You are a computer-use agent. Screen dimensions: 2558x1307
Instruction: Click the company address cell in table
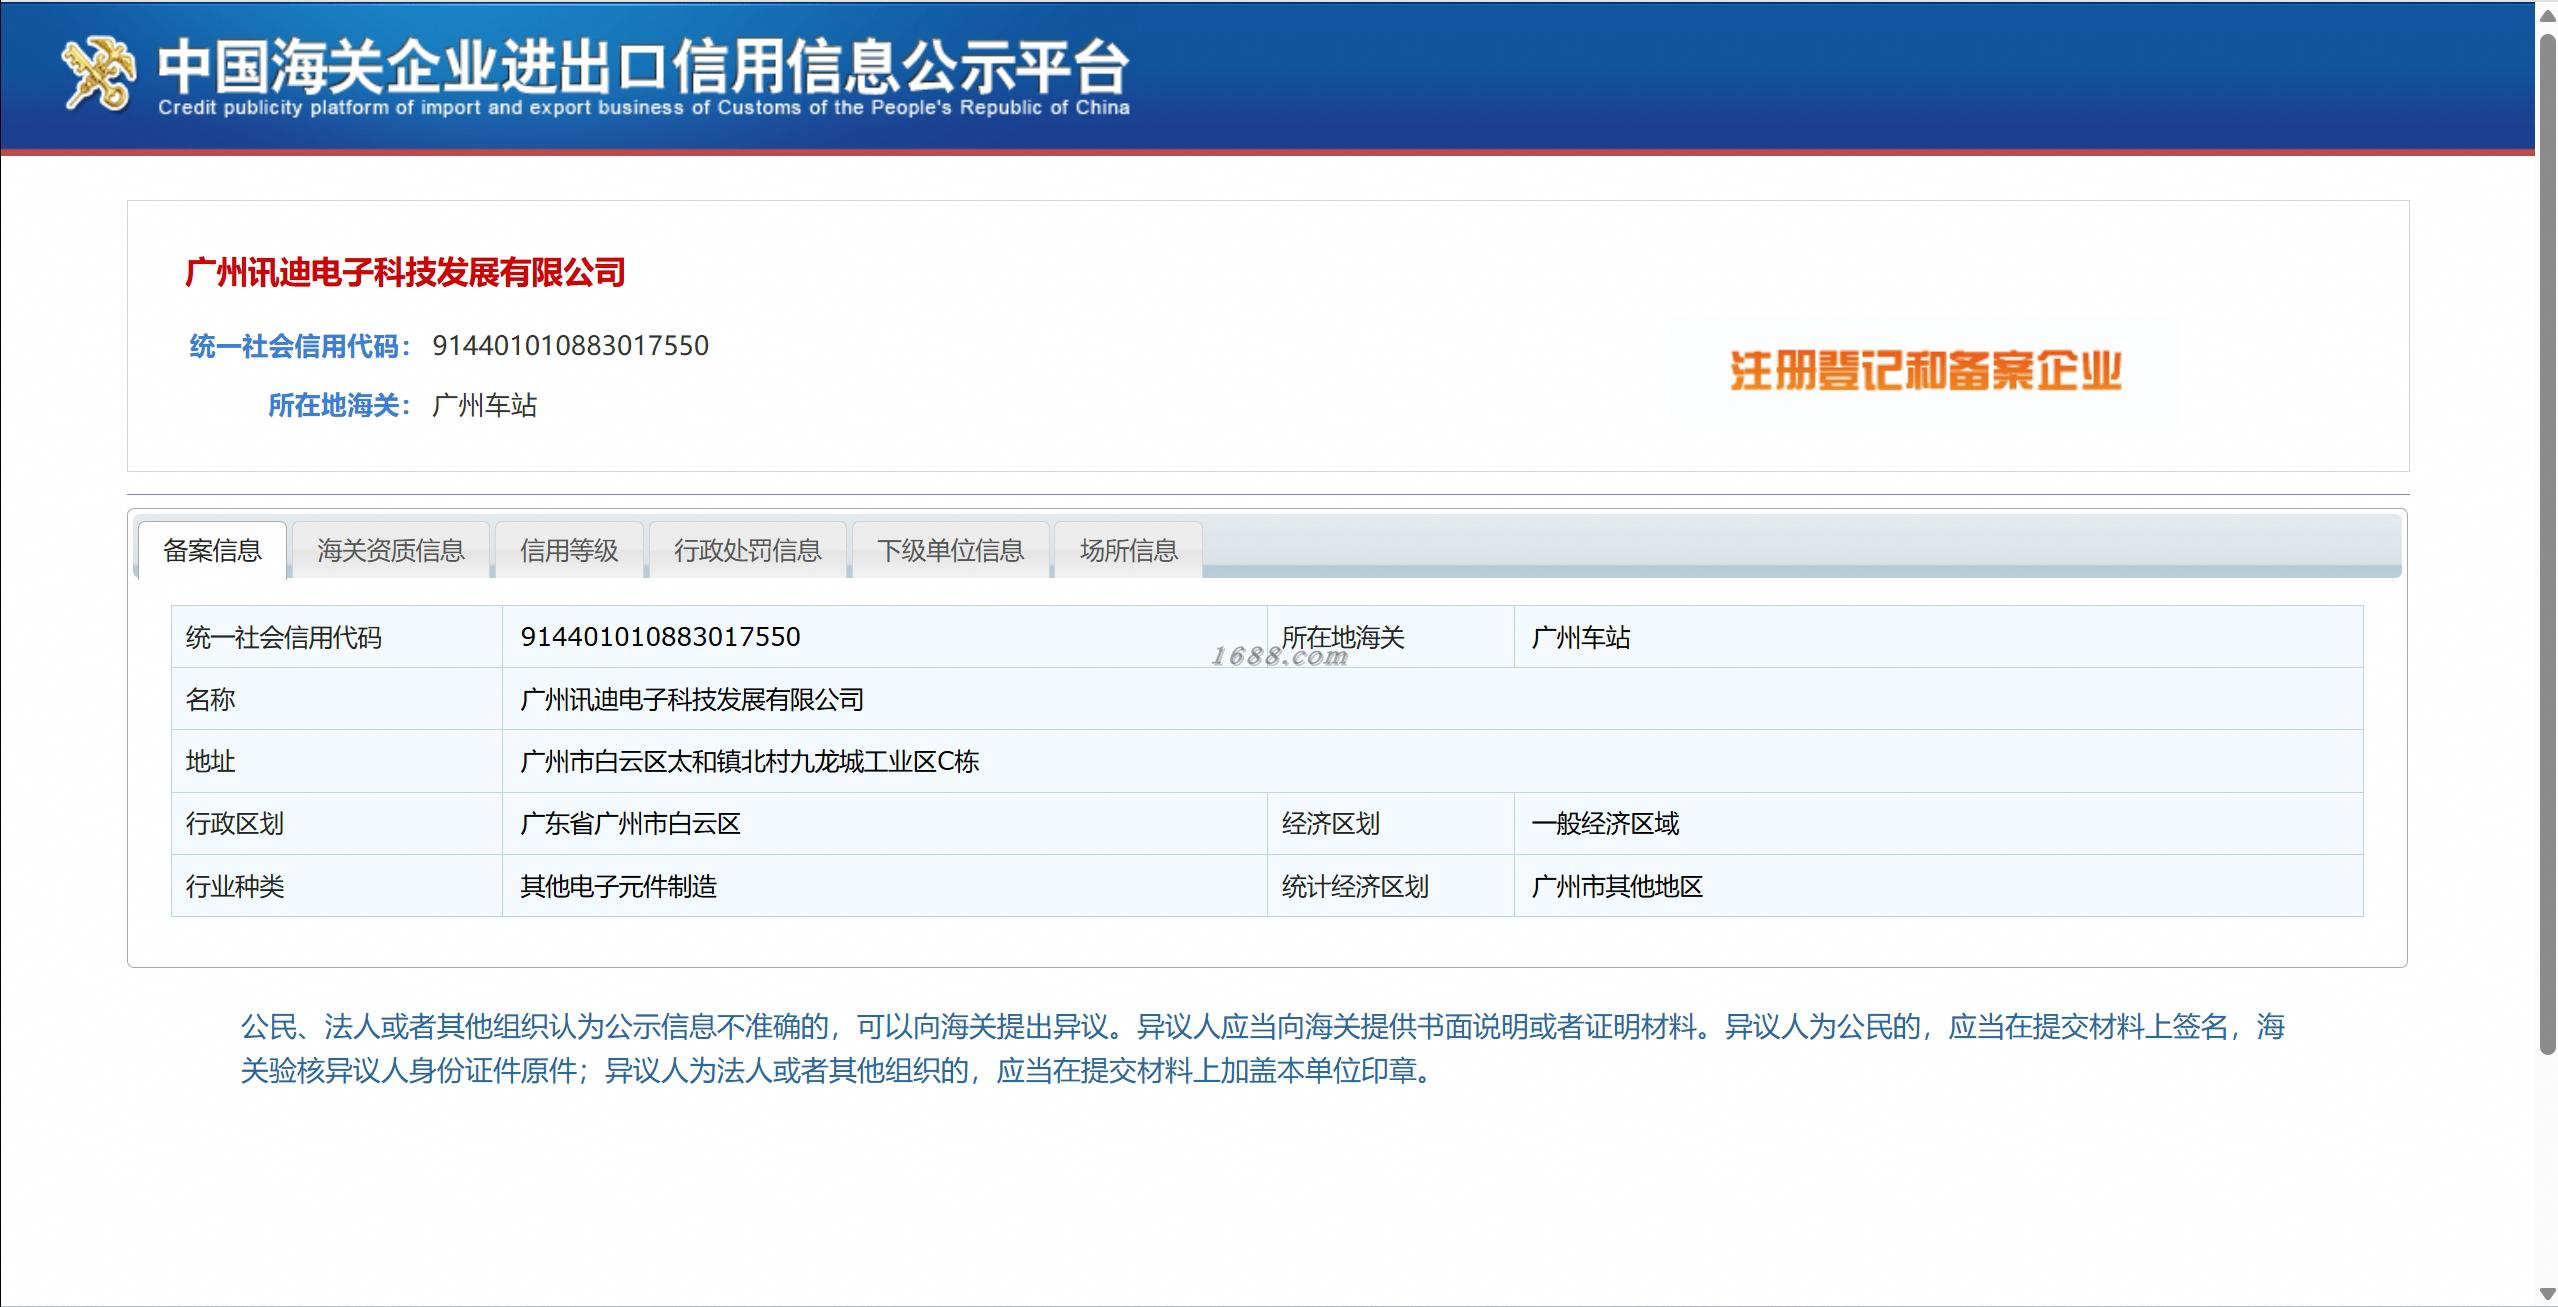[749, 762]
